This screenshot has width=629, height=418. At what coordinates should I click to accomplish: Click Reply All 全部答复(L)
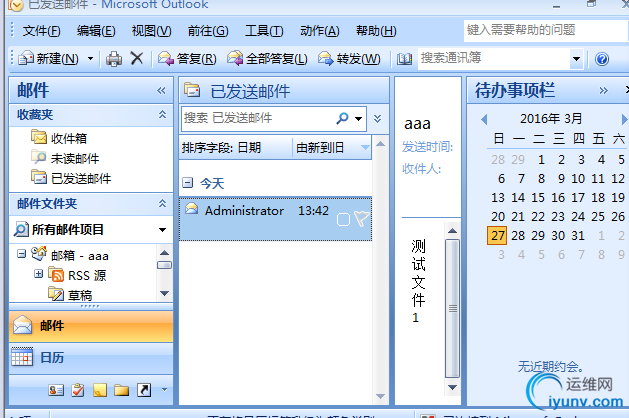tap(267, 59)
